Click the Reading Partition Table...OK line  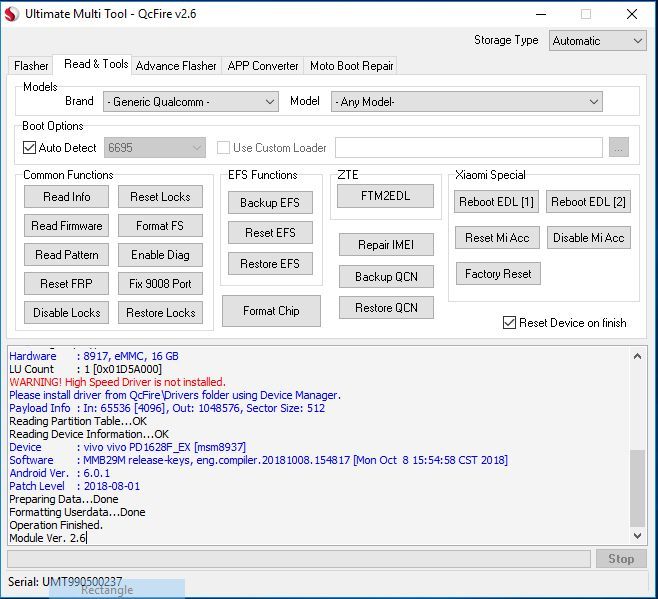point(78,421)
